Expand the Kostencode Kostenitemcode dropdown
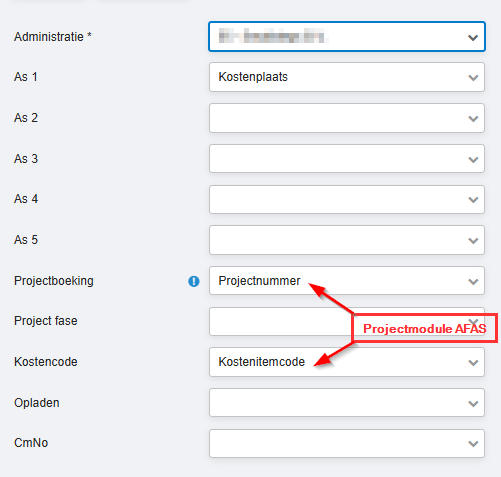The height and width of the screenshot is (477, 501). click(347, 362)
